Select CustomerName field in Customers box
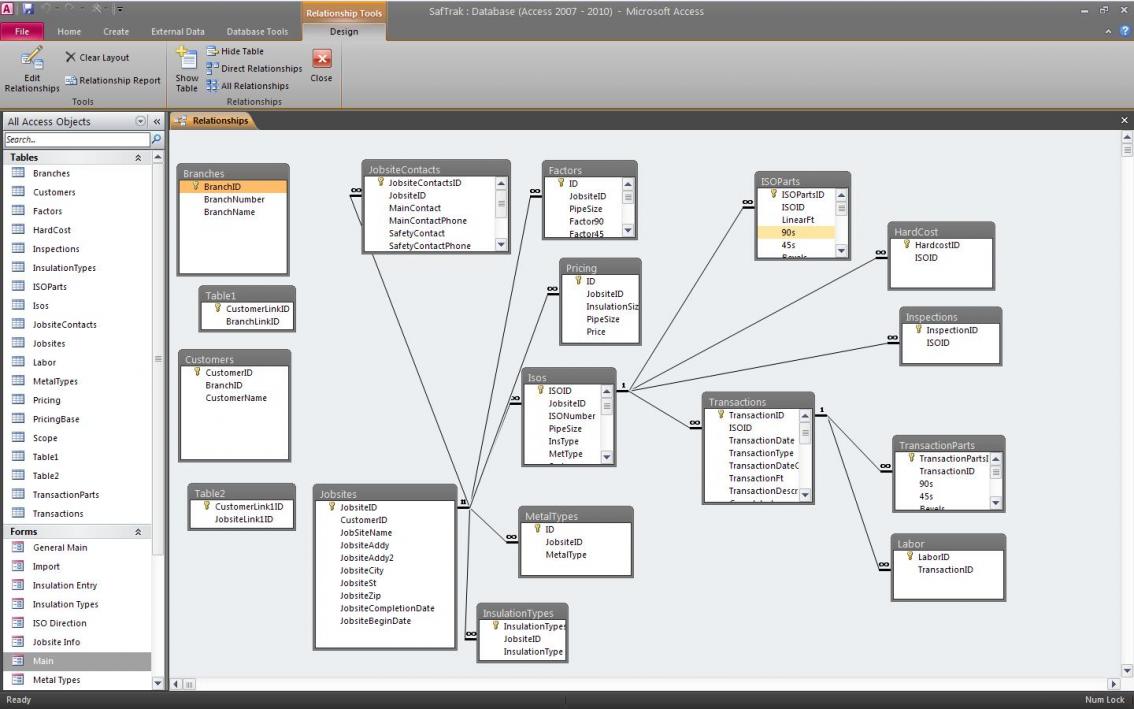Image resolution: width=1134 pixels, height=709 pixels. pos(236,398)
